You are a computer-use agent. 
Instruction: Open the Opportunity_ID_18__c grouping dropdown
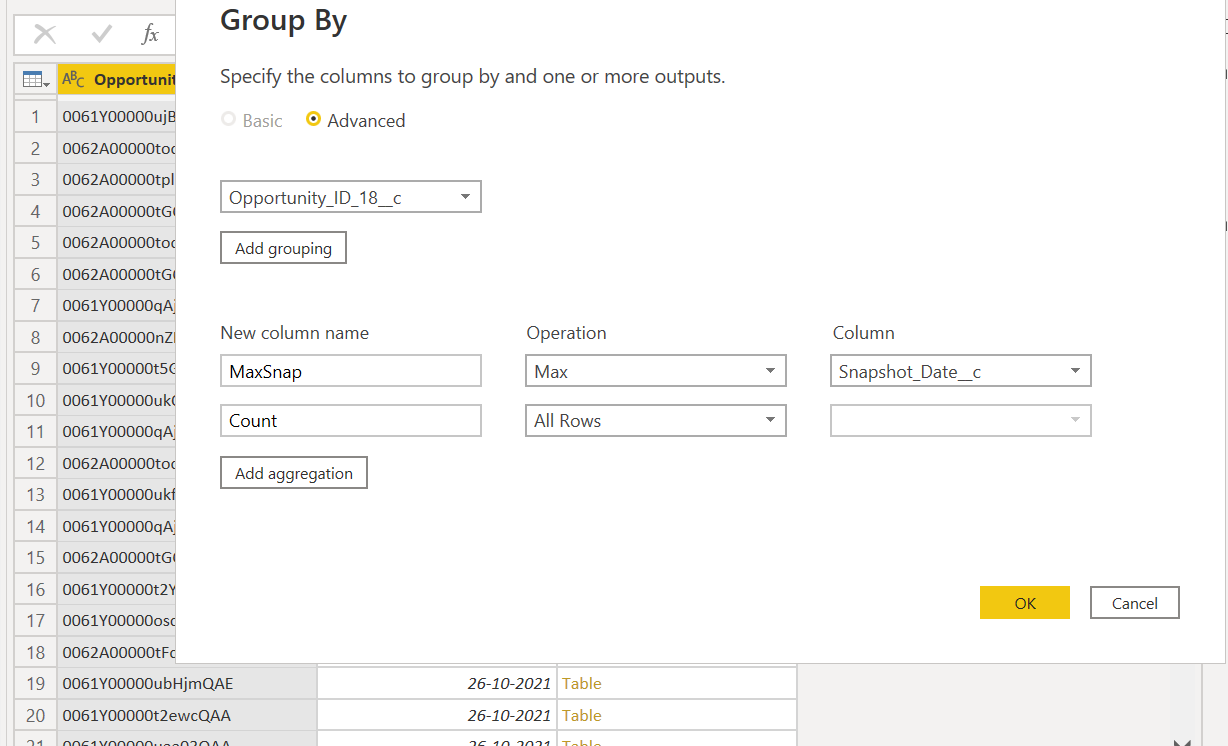[351, 197]
